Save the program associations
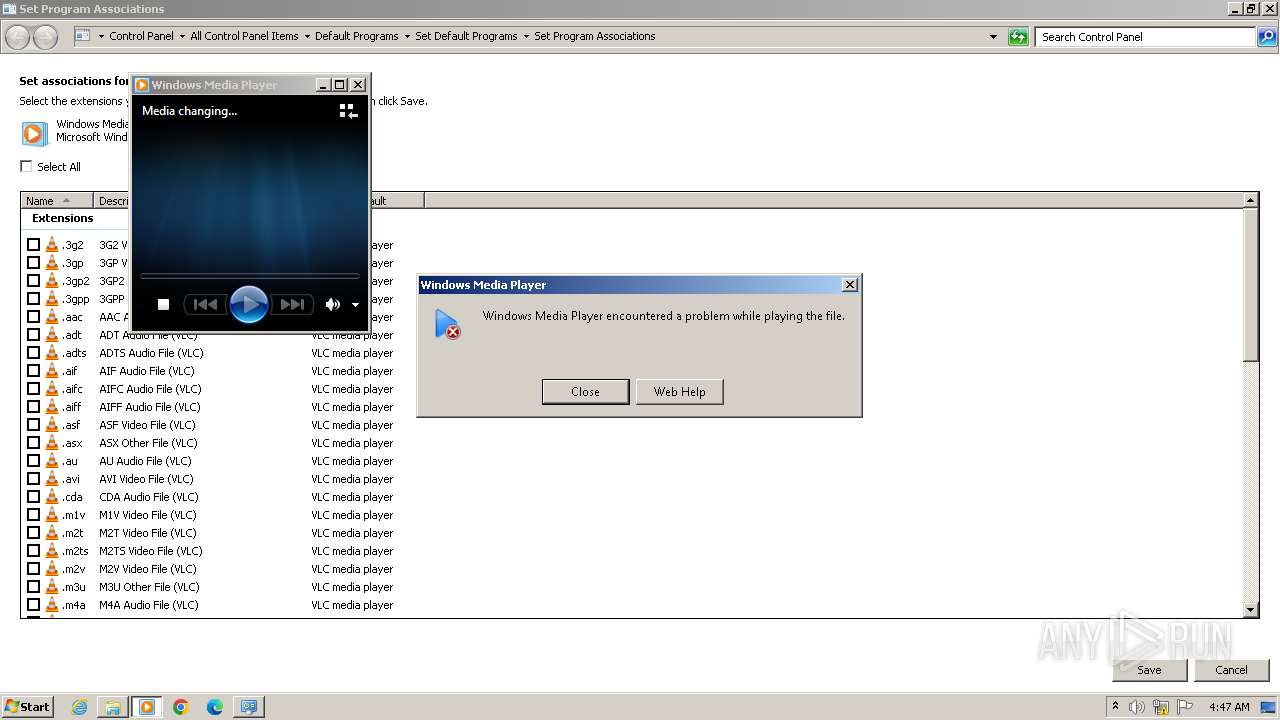The height and width of the screenshot is (720, 1280). click(x=1149, y=670)
